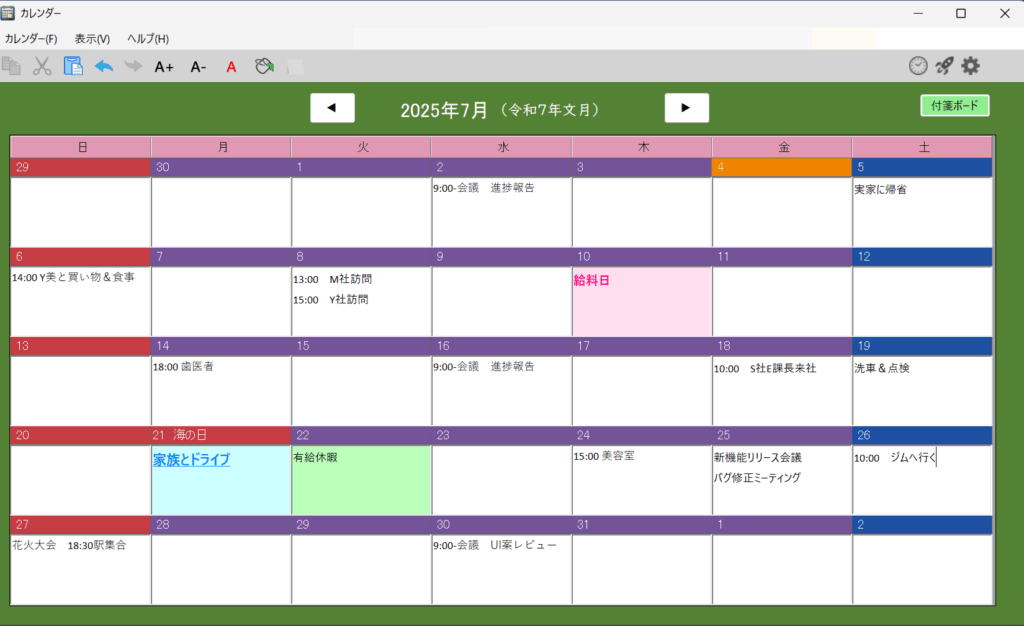Viewport: 1024px width, 626px height.
Task: Increase font size with A+ icon
Action: tap(164, 67)
